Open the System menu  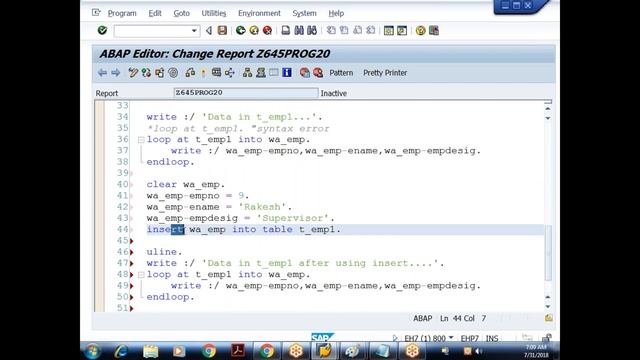304,13
